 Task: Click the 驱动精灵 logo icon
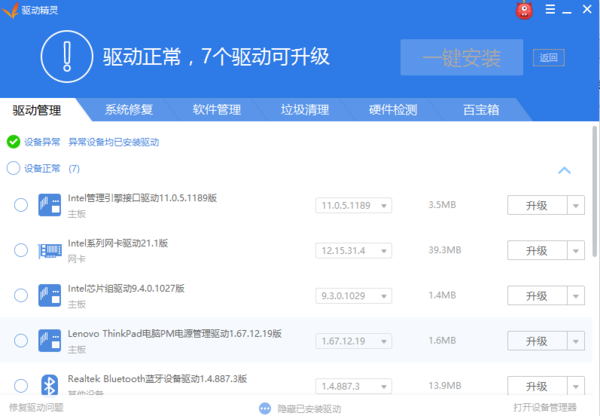coord(10,10)
